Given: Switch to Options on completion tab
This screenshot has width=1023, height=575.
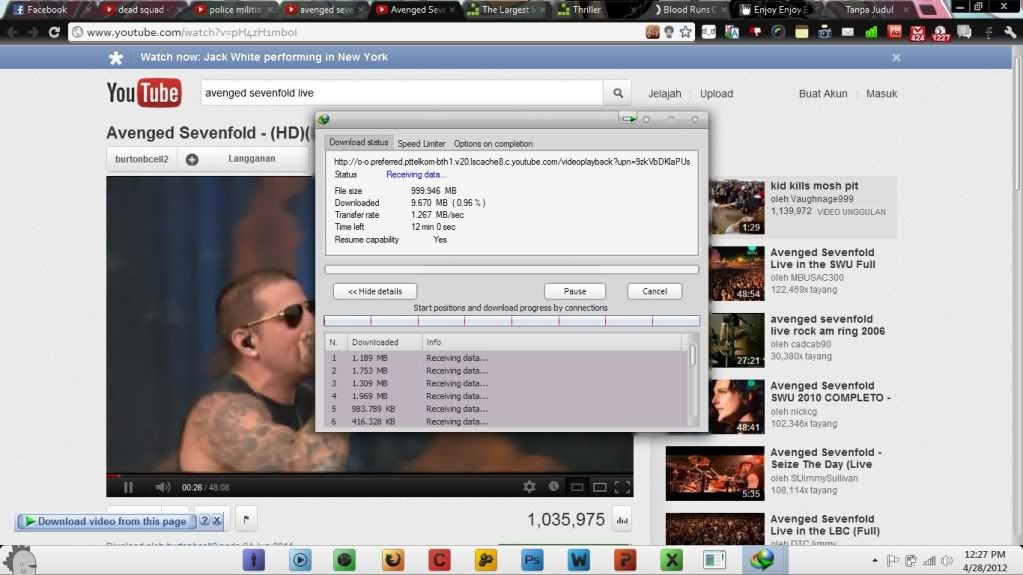Looking at the screenshot, I should click(x=493, y=144).
